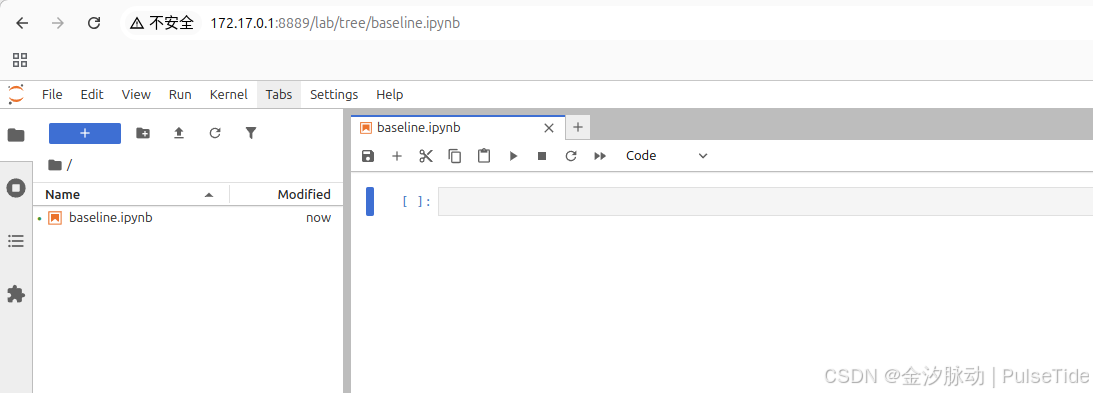Open the Kernel menu
Image resolution: width=1093 pixels, height=393 pixels.
[229, 94]
